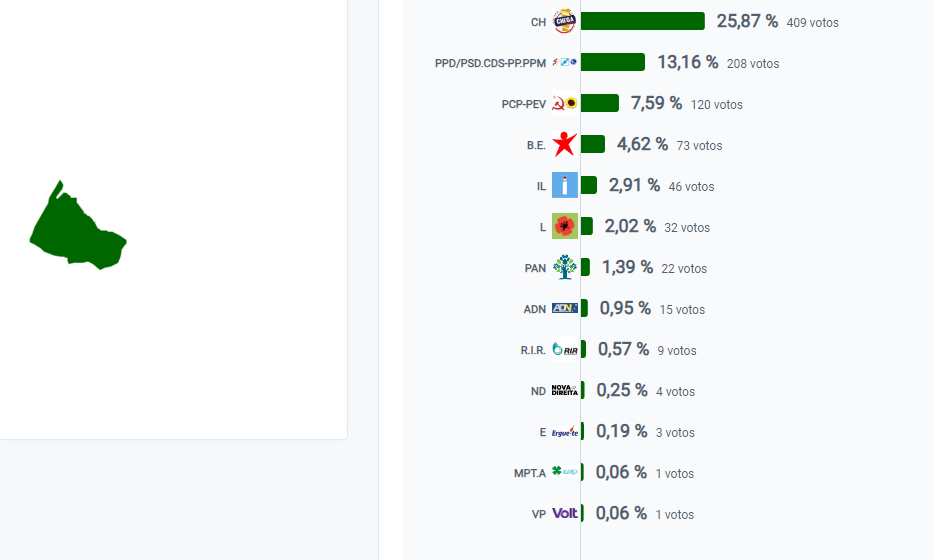The height and width of the screenshot is (560, 934).
Task: Click the IL blue party logo
Action: (565, 185)
